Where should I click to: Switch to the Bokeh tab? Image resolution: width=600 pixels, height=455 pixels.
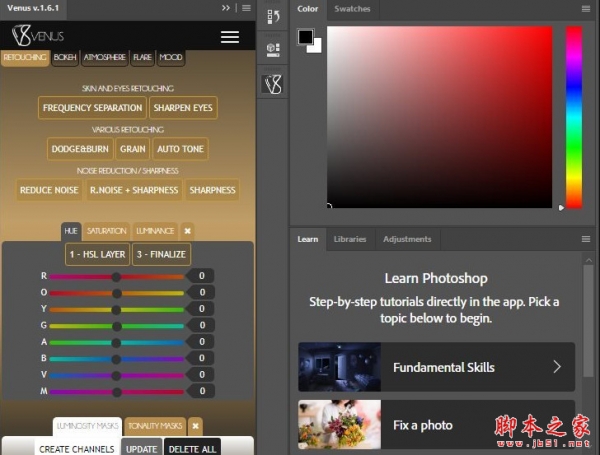65,58
